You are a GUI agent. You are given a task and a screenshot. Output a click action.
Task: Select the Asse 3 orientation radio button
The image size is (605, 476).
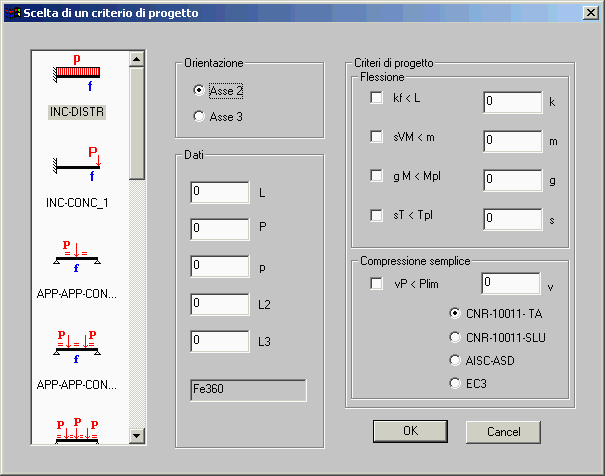click(198, 117)
